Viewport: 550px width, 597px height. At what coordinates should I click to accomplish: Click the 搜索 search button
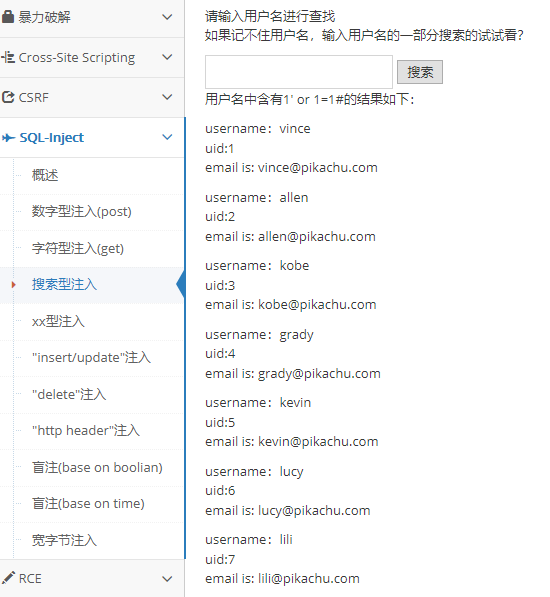pyautogui.click(x=420, y=72)
